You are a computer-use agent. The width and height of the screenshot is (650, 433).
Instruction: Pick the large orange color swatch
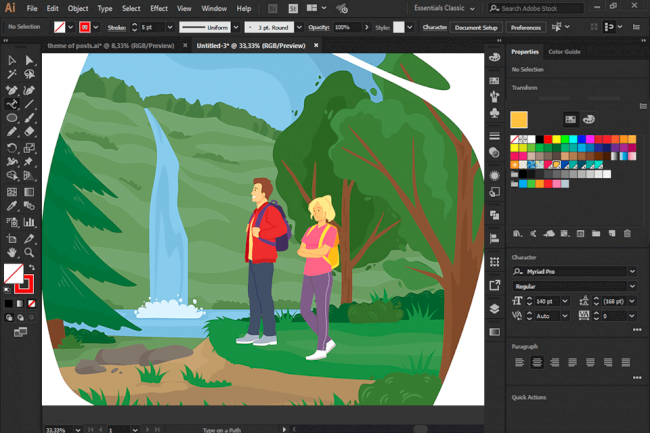pos(519,119)
